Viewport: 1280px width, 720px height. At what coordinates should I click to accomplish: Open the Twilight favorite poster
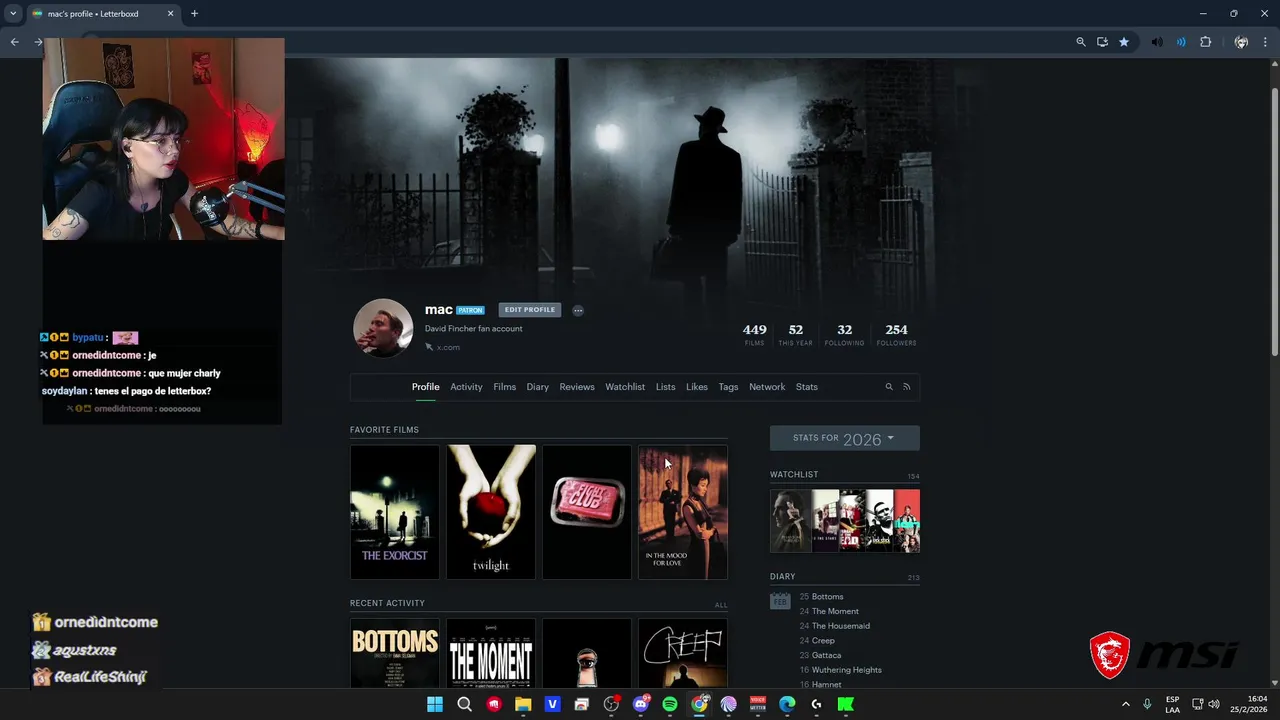click(x=491, y=512)
